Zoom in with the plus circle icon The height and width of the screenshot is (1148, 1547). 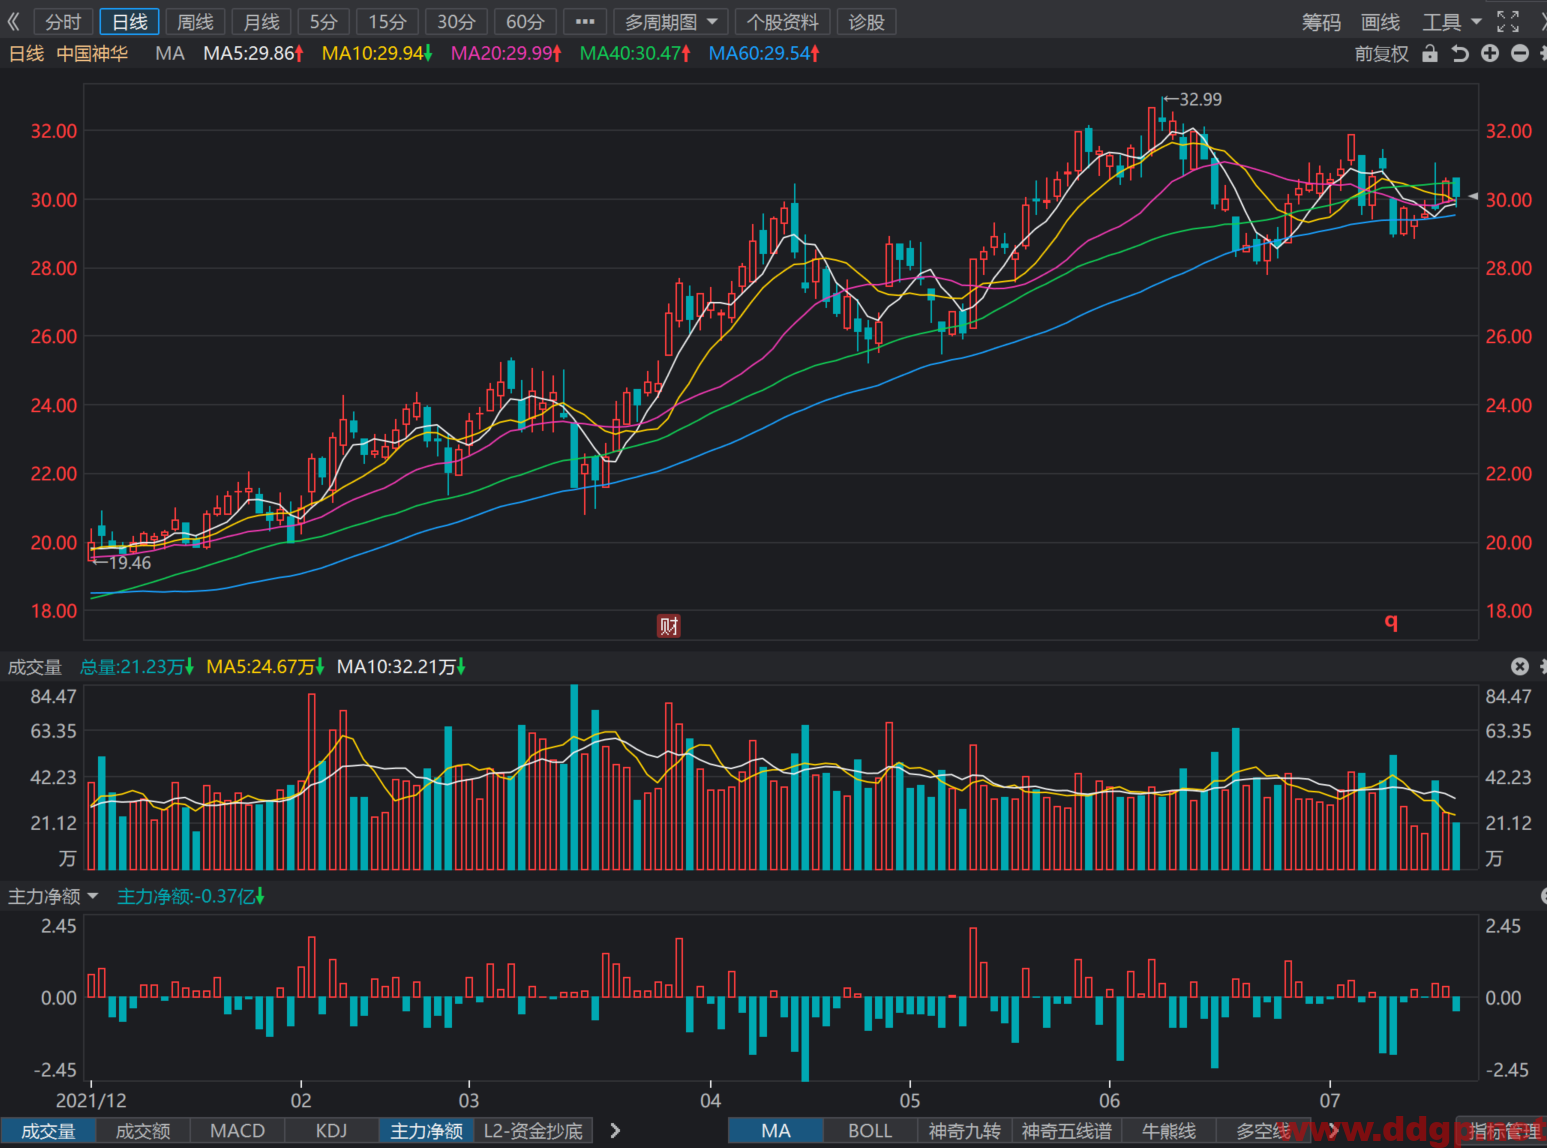tap(1490, 53)
